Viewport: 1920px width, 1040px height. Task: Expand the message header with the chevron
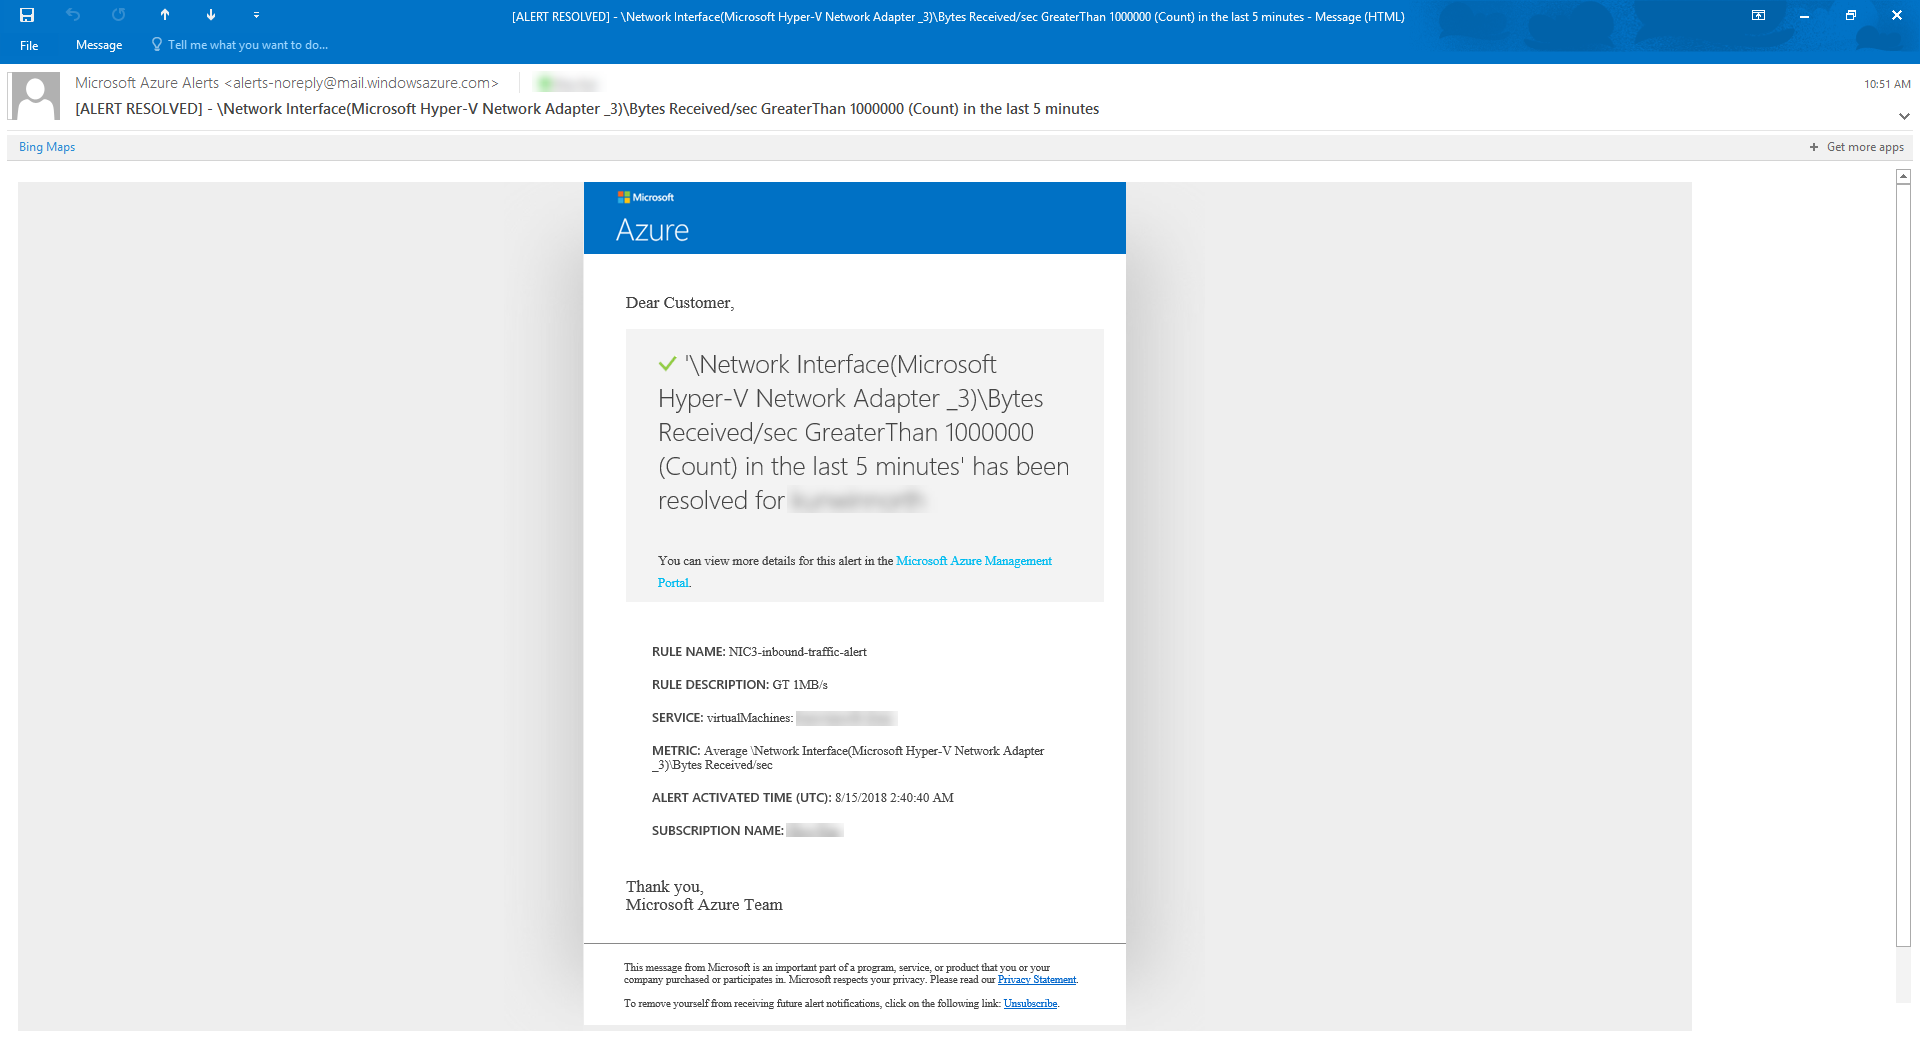(x=1904, y=116)
